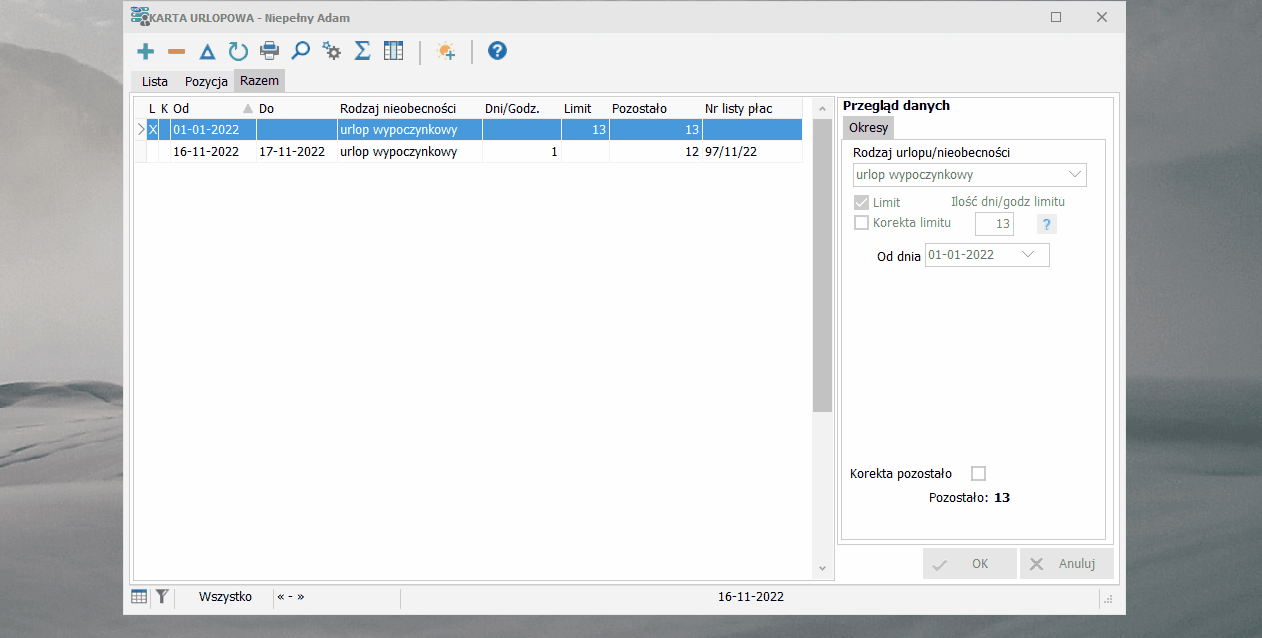The image size is (1262, 638).
Task: Switch to the Lista tab
Action: point(155,81)
